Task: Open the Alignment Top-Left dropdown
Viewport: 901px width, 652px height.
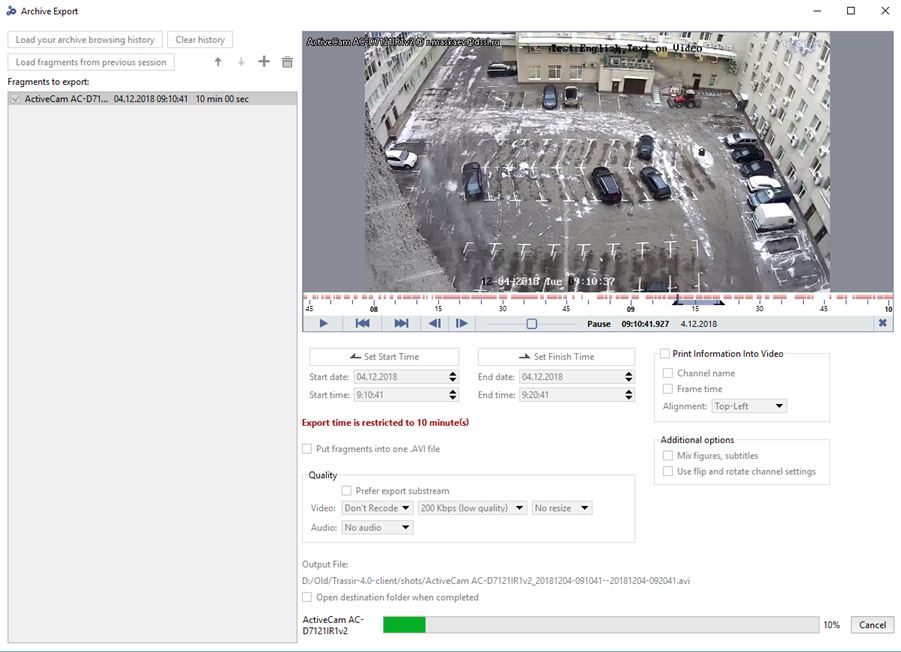Action: point(749,406)
